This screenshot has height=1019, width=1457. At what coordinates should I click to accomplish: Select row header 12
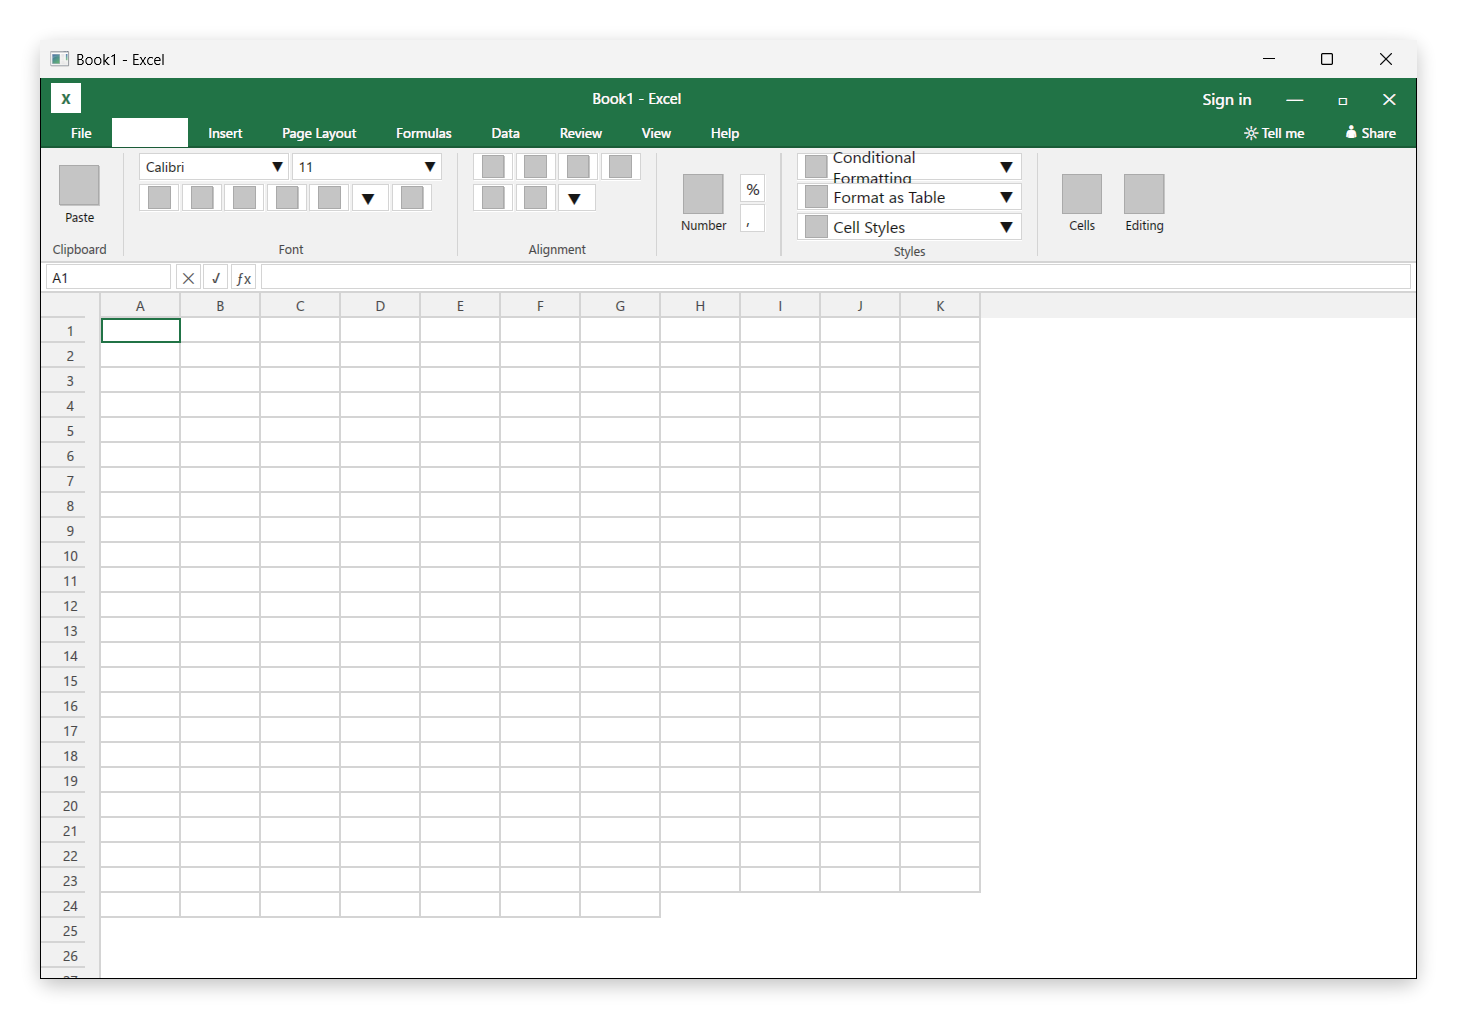point(70,605)
